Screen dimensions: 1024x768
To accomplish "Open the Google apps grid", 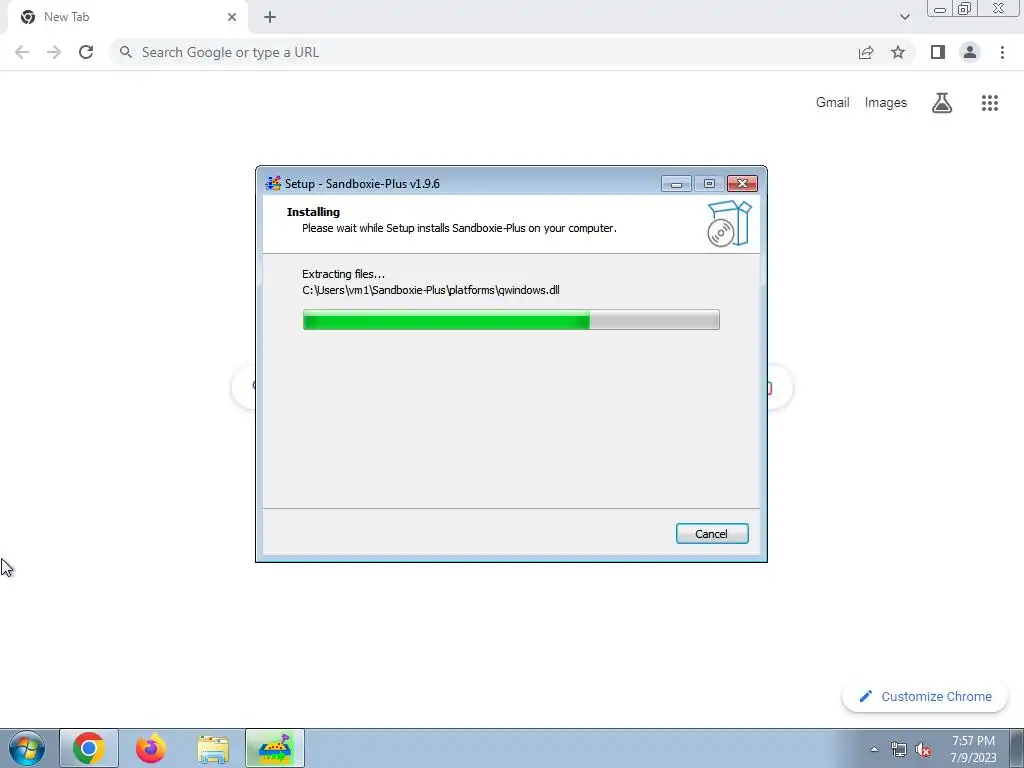I will point(990,103).
